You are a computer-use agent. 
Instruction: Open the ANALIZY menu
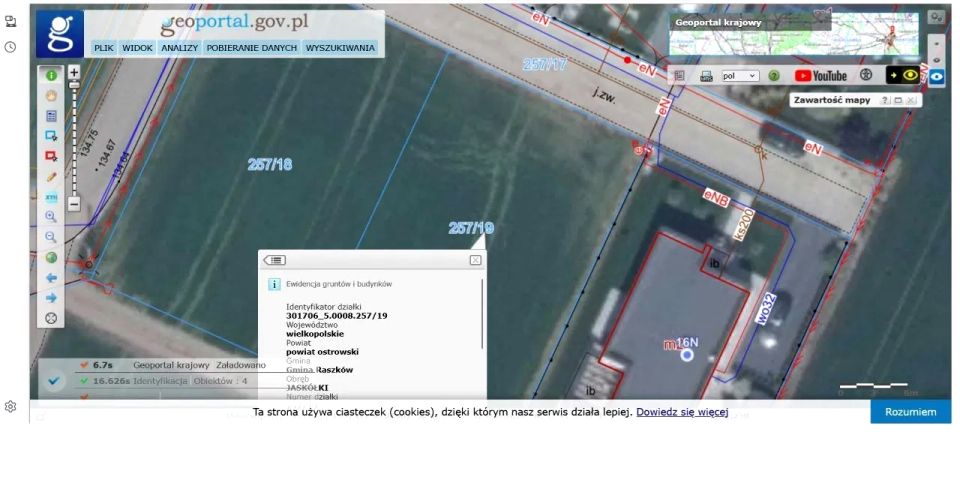tap(180, 47)
